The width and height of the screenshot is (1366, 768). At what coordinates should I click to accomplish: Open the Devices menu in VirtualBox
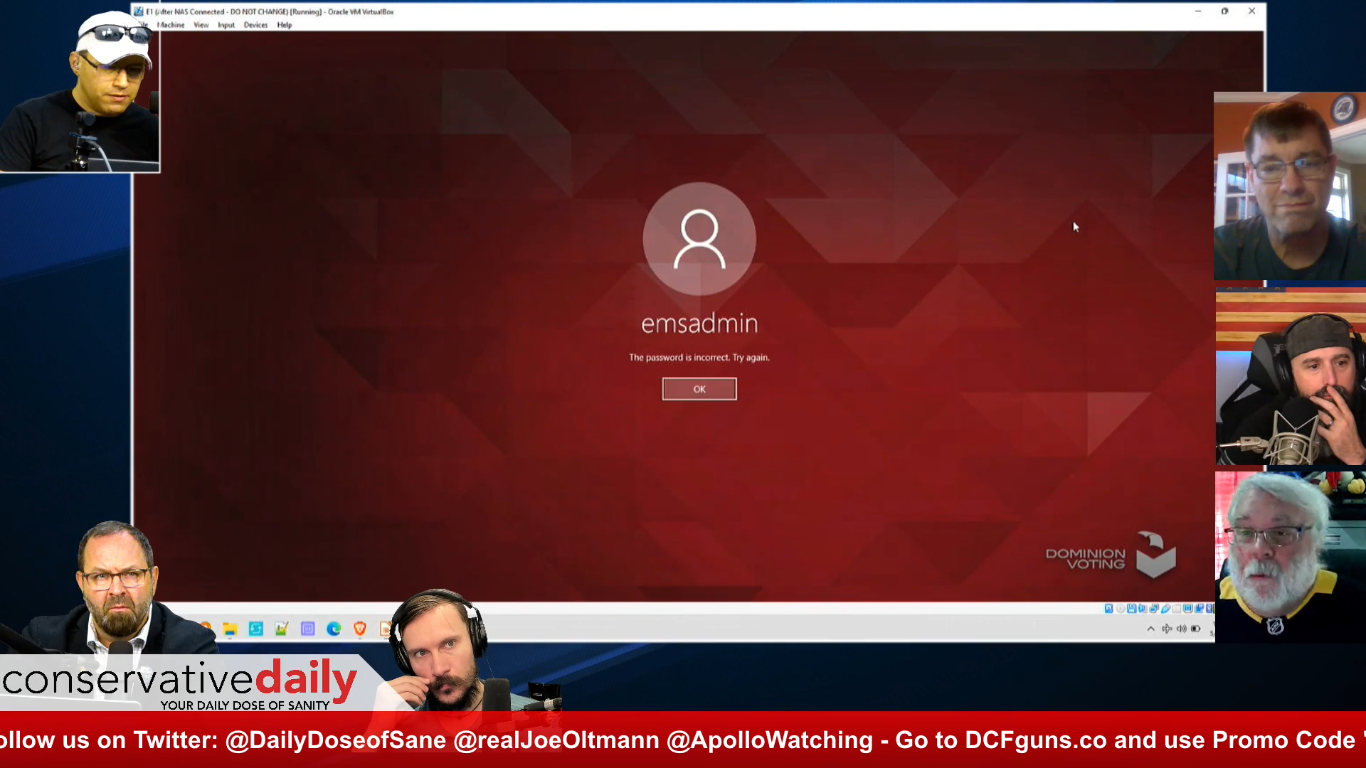256,25
